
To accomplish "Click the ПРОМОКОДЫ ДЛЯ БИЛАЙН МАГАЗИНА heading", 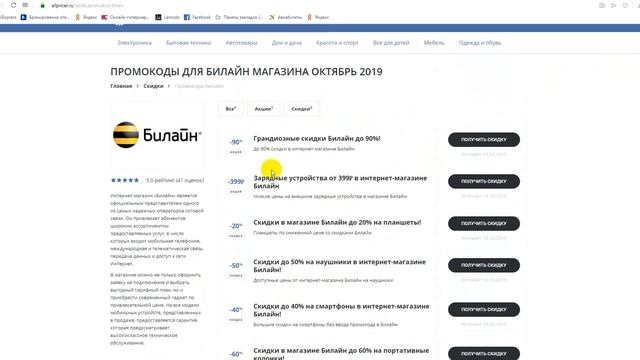I will [247, 71].
